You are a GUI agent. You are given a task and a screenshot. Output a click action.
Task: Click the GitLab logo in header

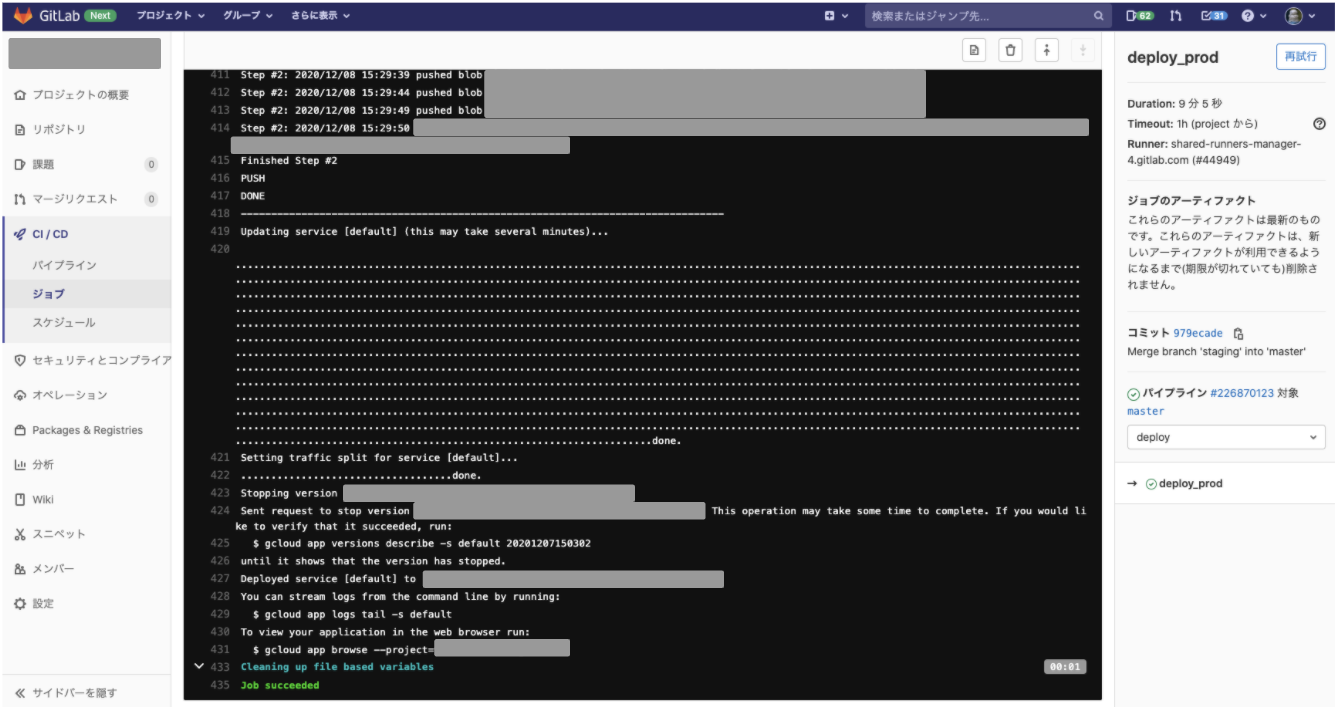[x=22, y=16]
